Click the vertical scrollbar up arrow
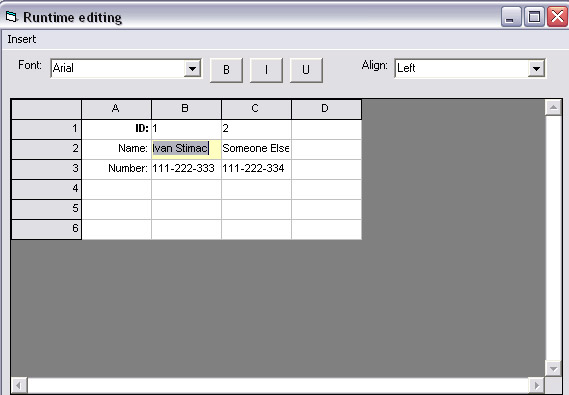 click(553, 107)
